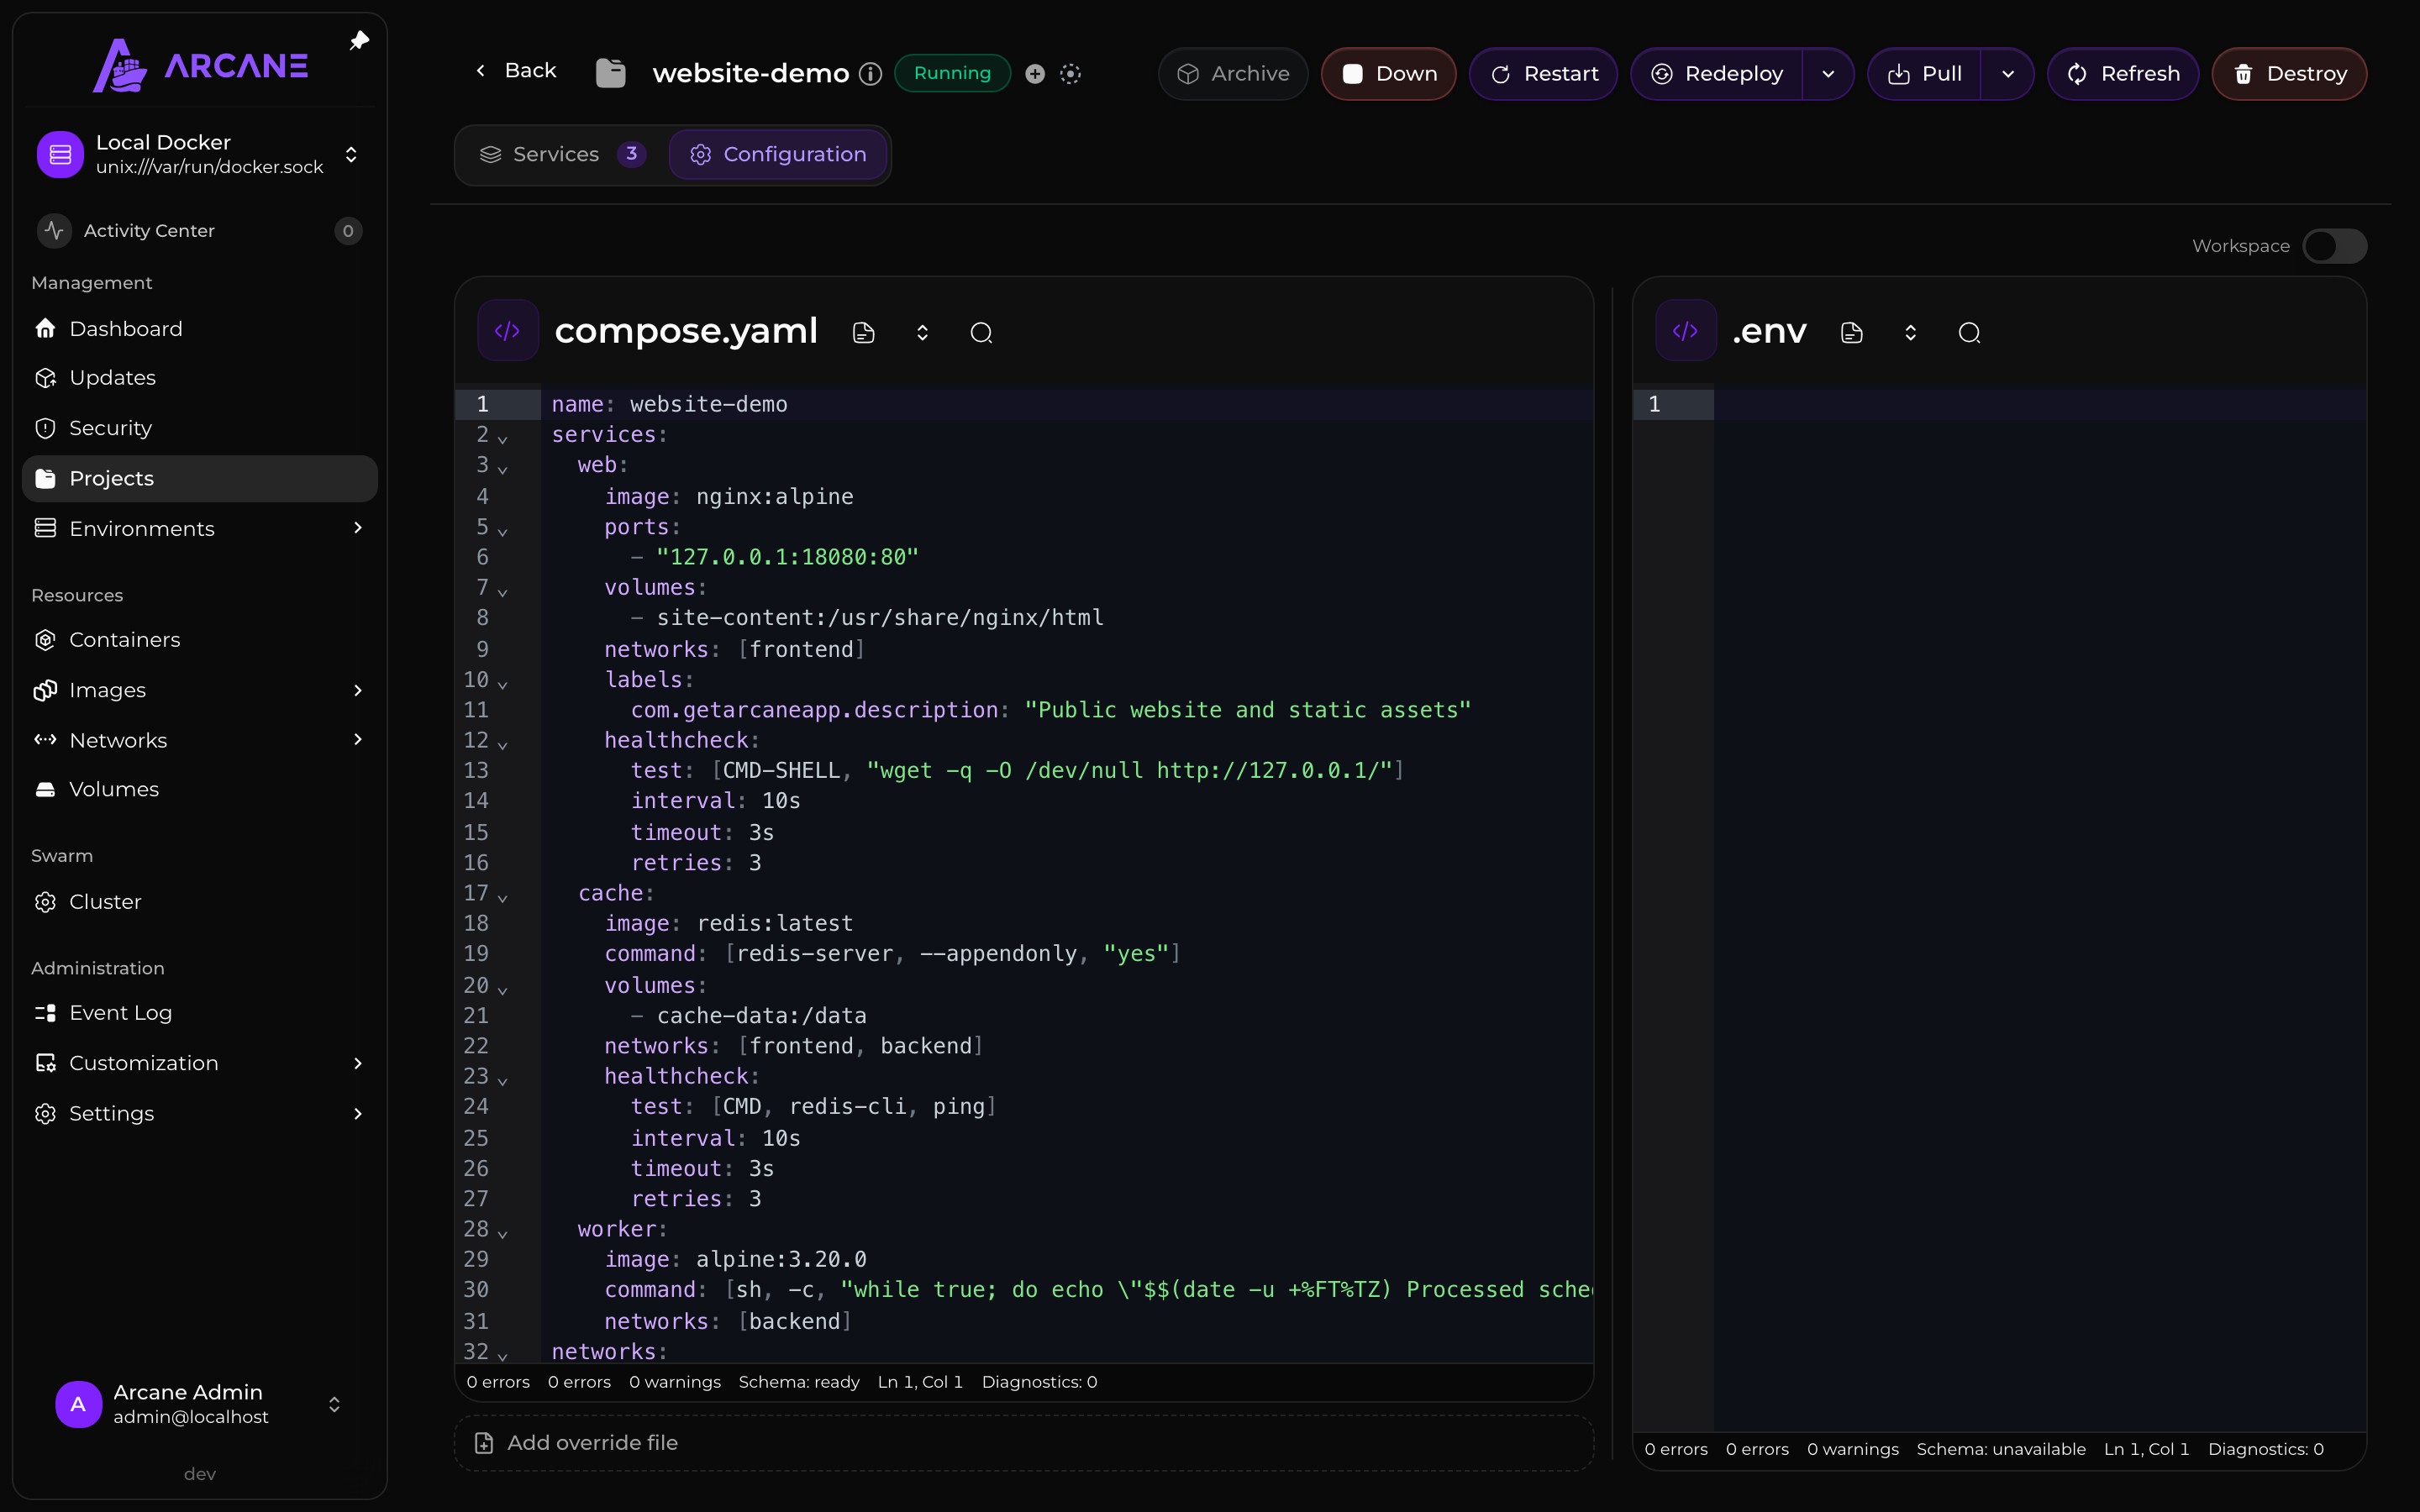Click the plus icon next to Running badge
This screenshot has height=1512, width=2420.
(x=1035, y=74)
